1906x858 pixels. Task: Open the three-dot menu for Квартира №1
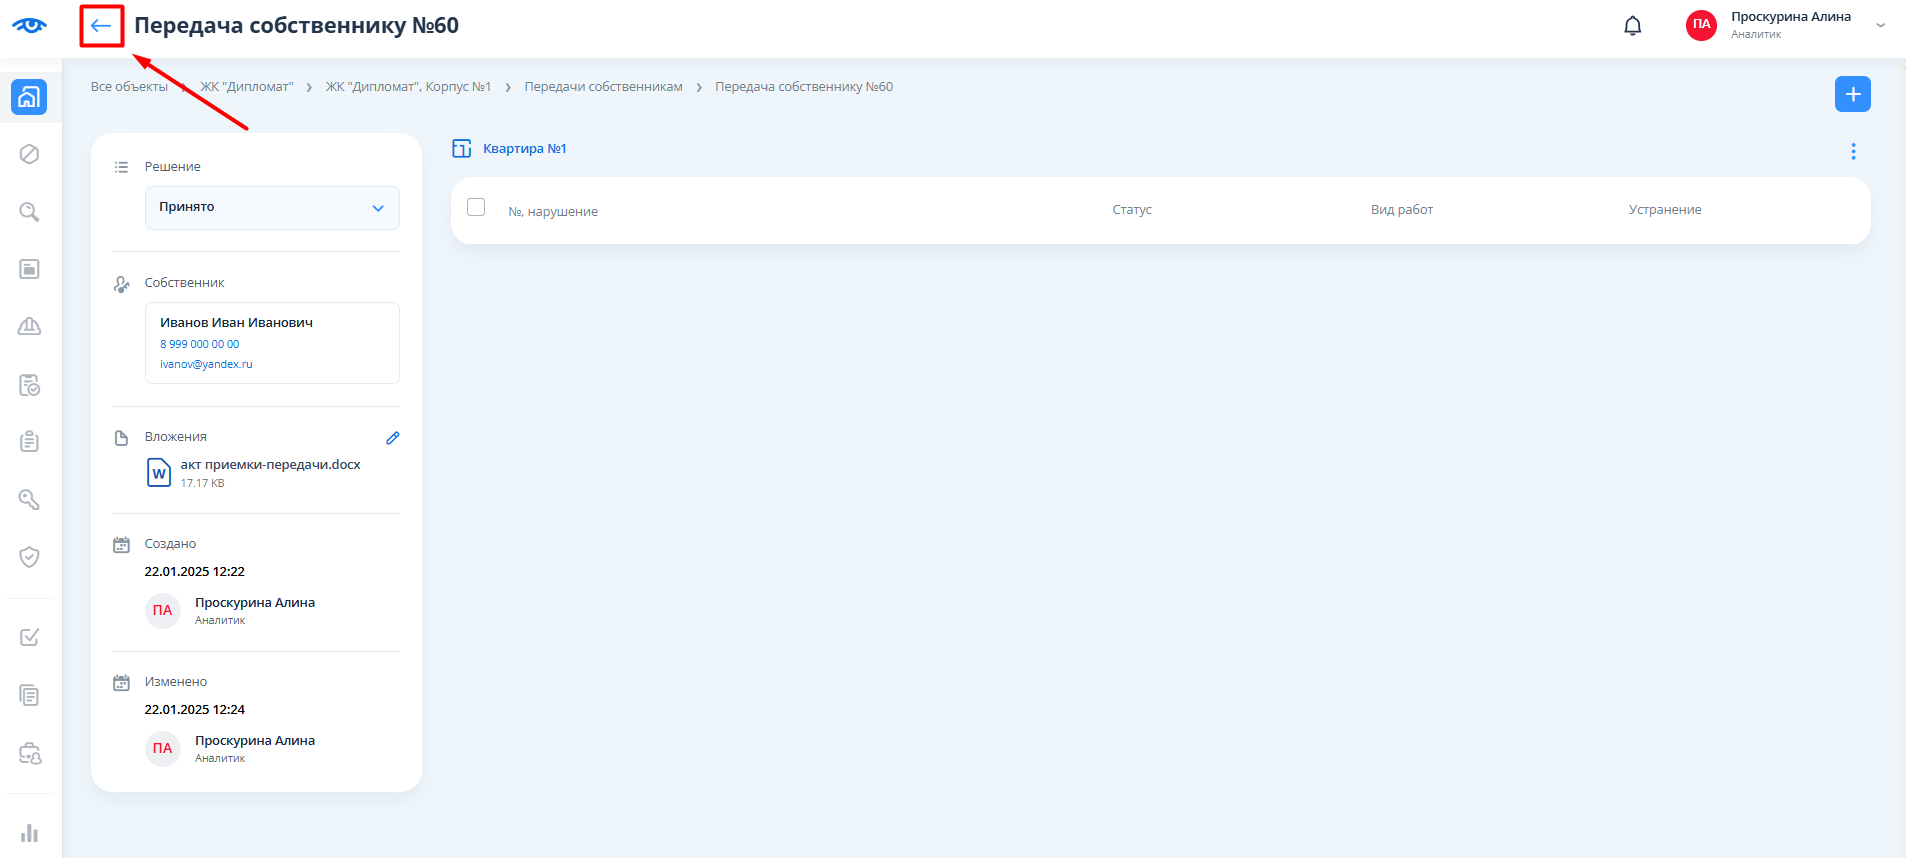point(1852,151)
